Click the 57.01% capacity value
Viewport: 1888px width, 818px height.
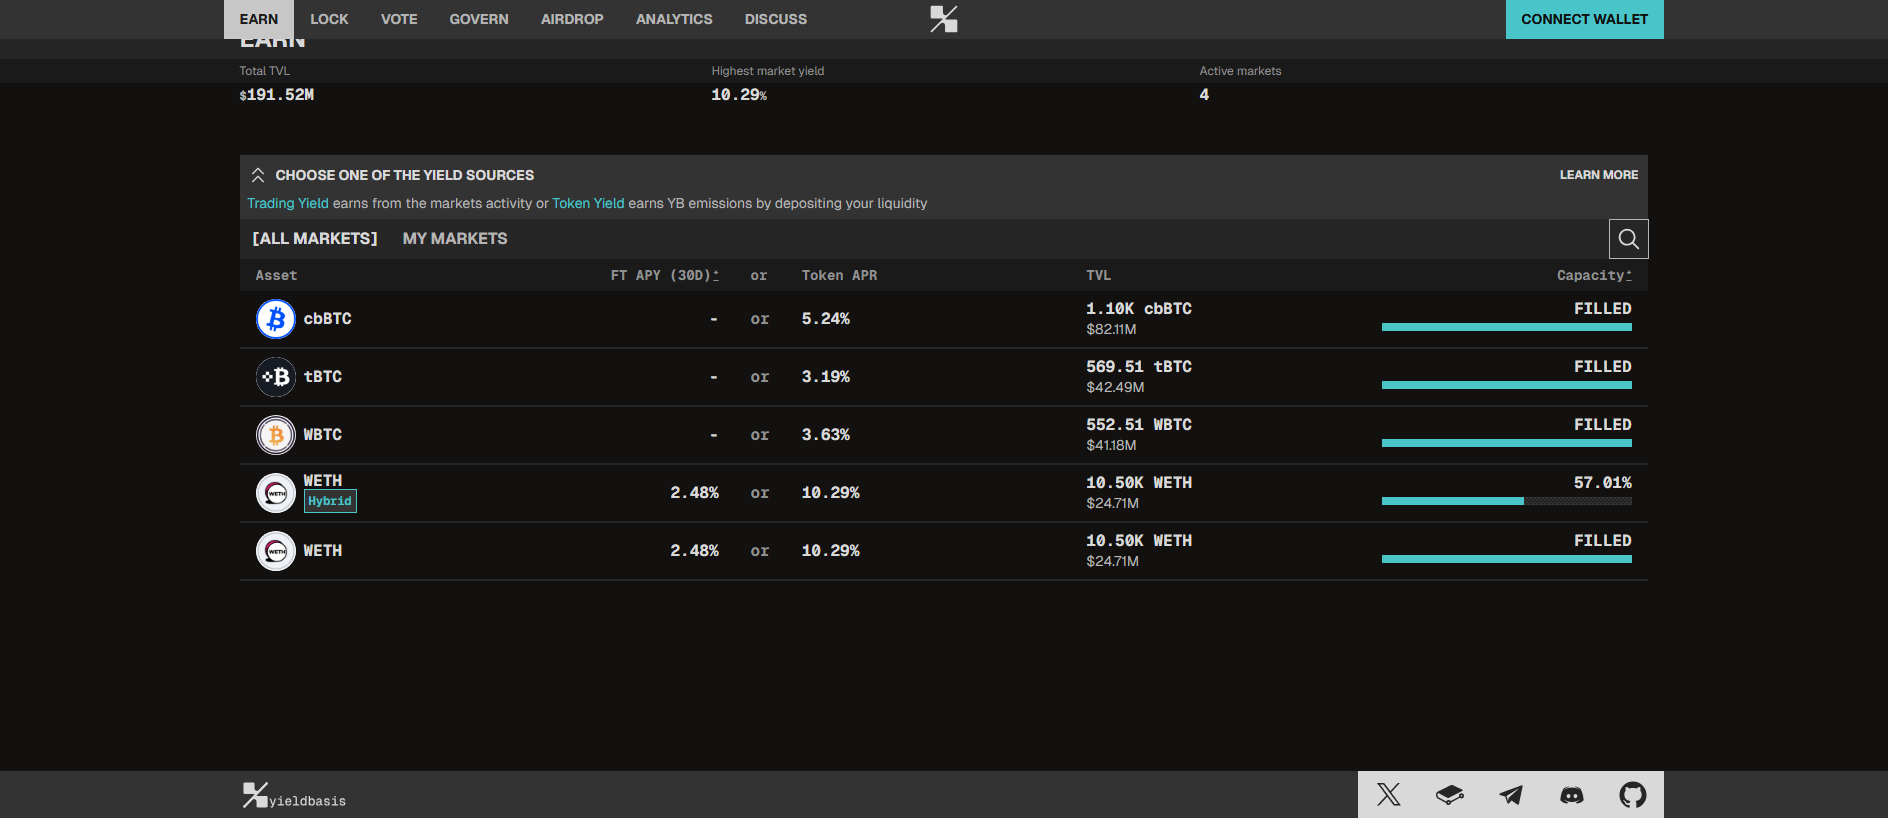pos(1603,483)
